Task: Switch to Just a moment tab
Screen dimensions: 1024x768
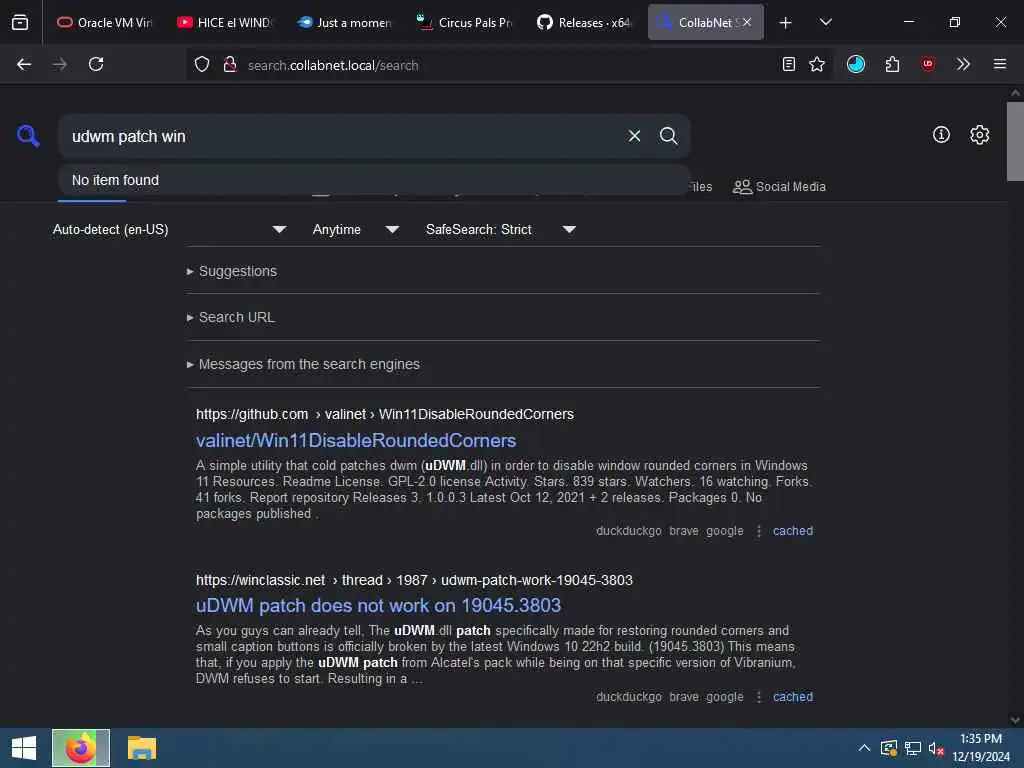Action: point(344,22)
